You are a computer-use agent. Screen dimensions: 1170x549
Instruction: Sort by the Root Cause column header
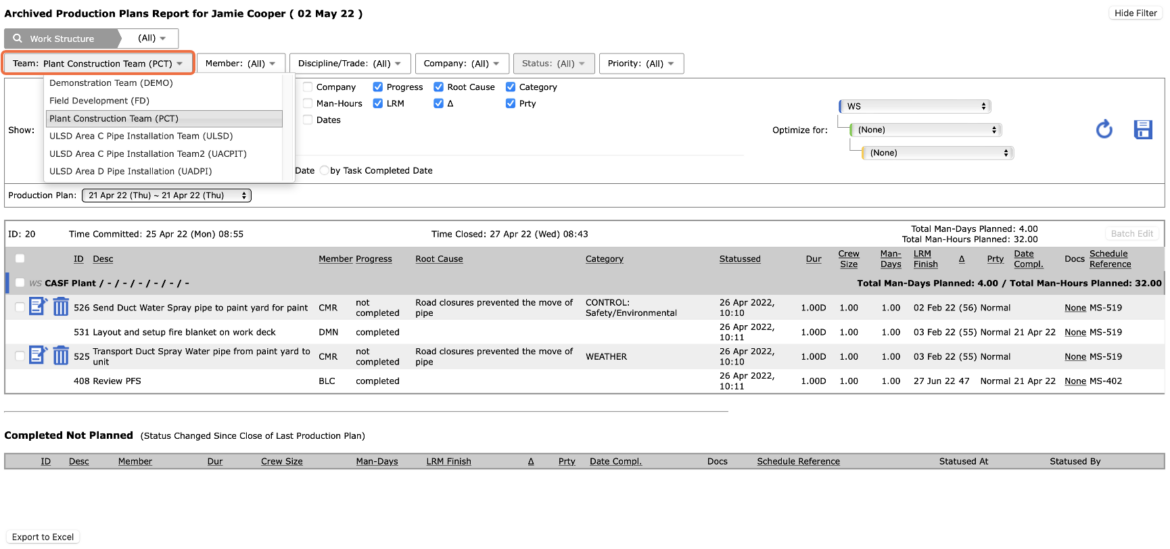tap(439, 260)
